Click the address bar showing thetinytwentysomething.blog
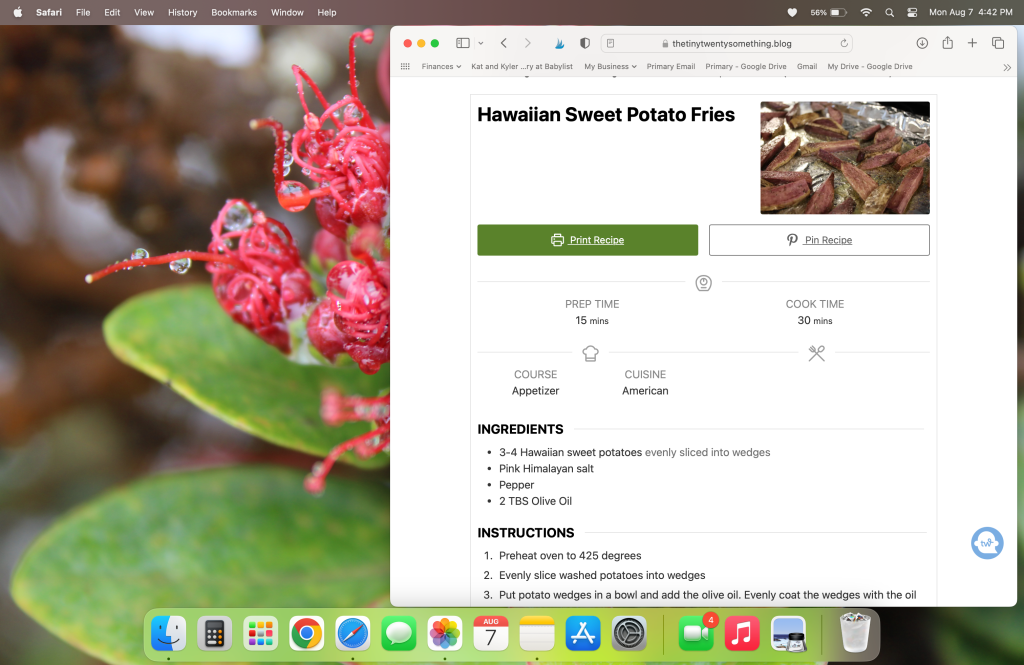Viewport: 1024px width, 665px height. [x=726, y=43]
